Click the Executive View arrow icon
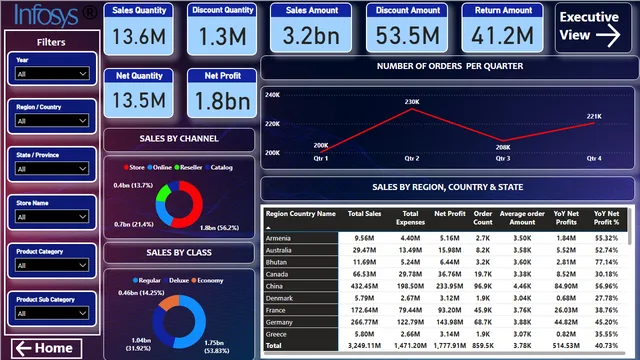Viewport: 640px width, 360px height. (608, 36)
